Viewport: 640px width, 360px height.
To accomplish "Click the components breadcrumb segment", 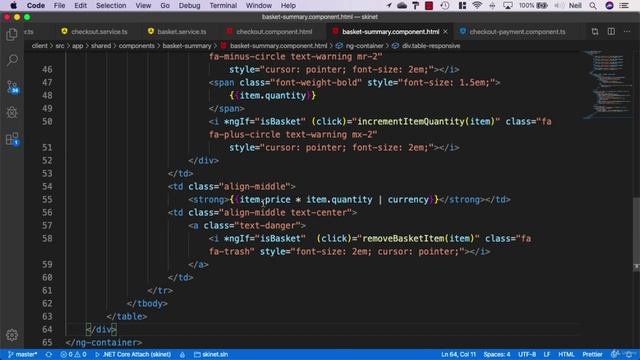I will (x=137, y=46).
